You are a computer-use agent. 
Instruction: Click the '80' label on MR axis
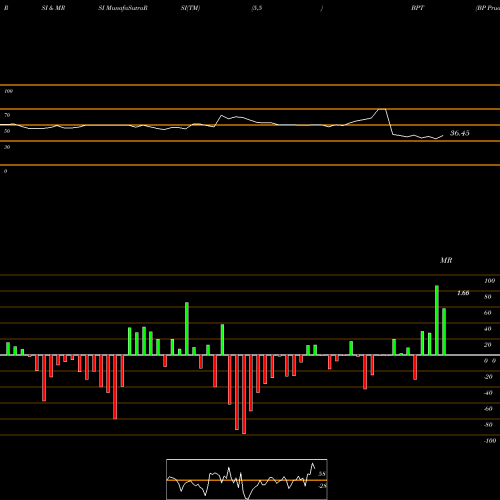click(488, 297)
